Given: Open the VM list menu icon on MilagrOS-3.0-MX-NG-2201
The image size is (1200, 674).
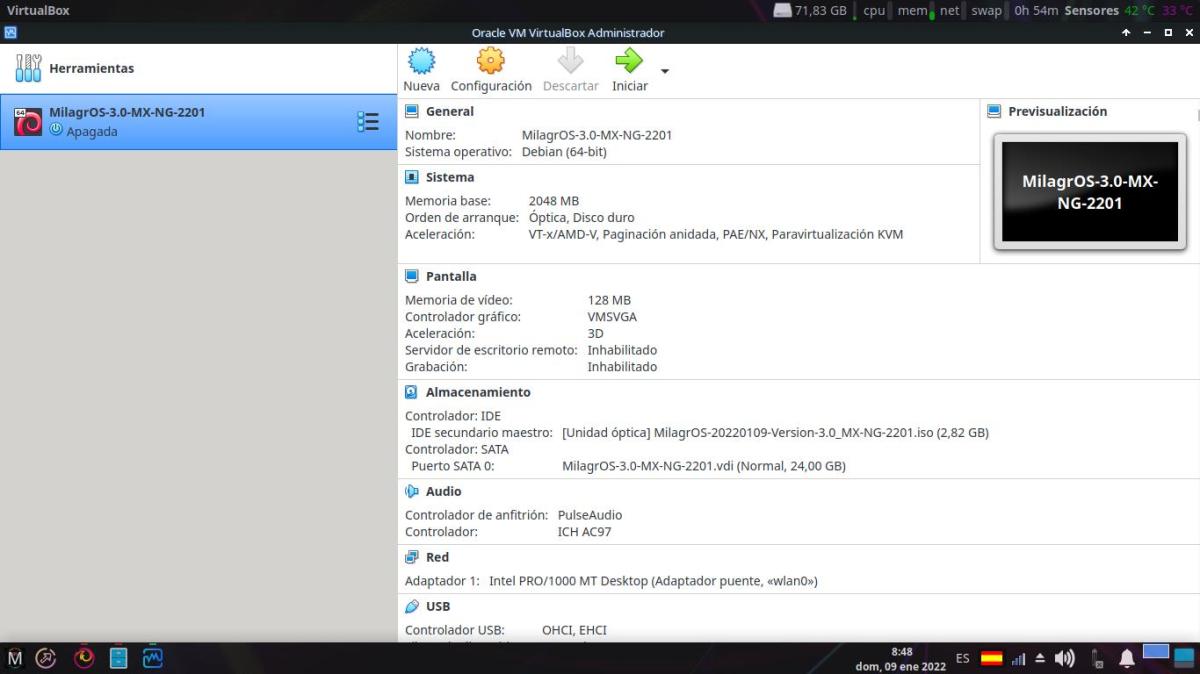Looking at the screenshot, I should coord(368,122).
